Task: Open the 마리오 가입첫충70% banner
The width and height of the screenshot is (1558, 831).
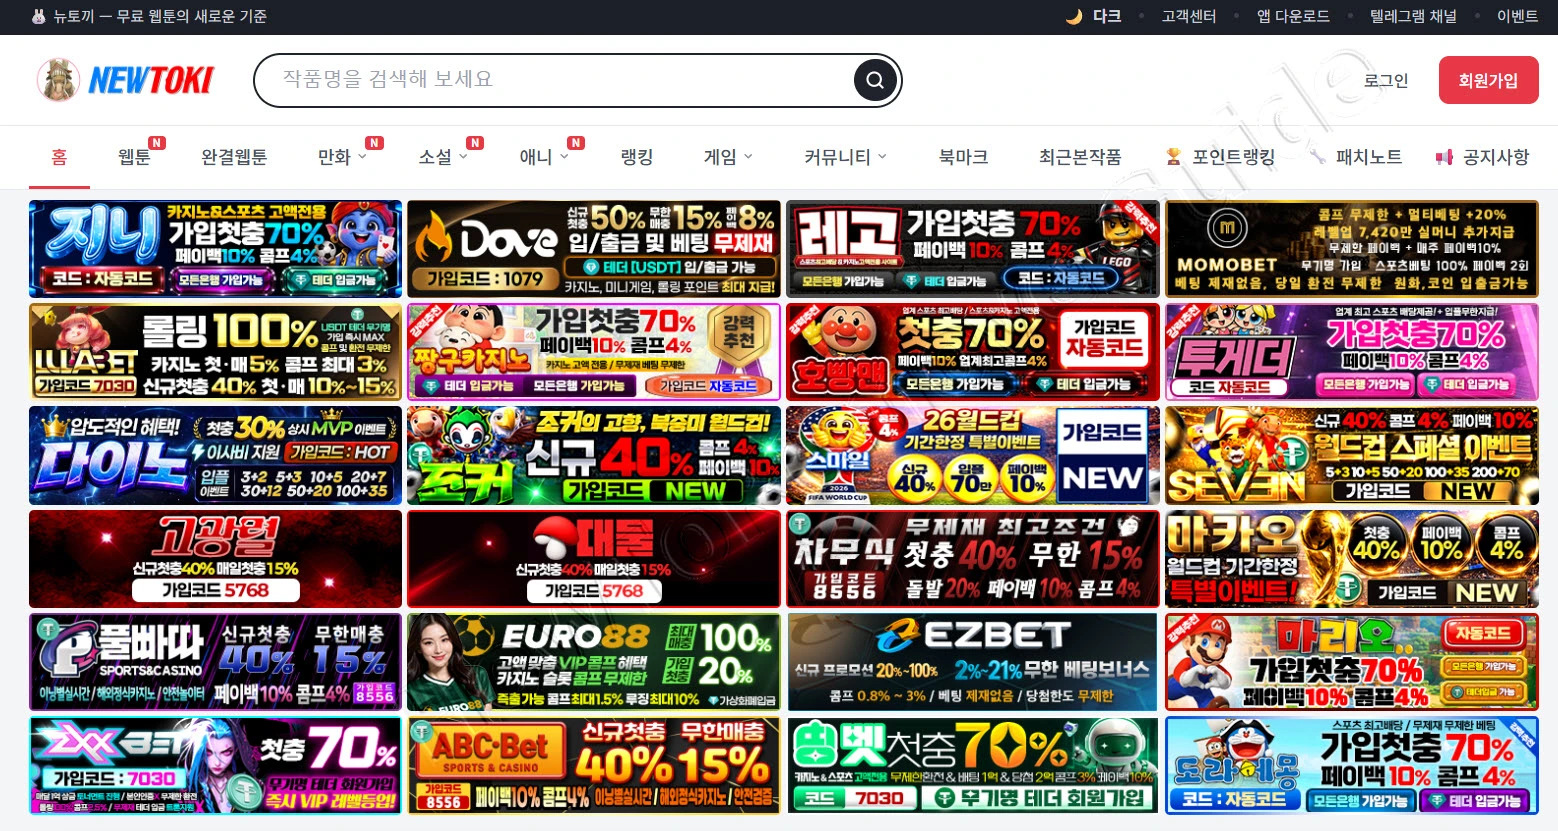Action: coord(1352,662)
